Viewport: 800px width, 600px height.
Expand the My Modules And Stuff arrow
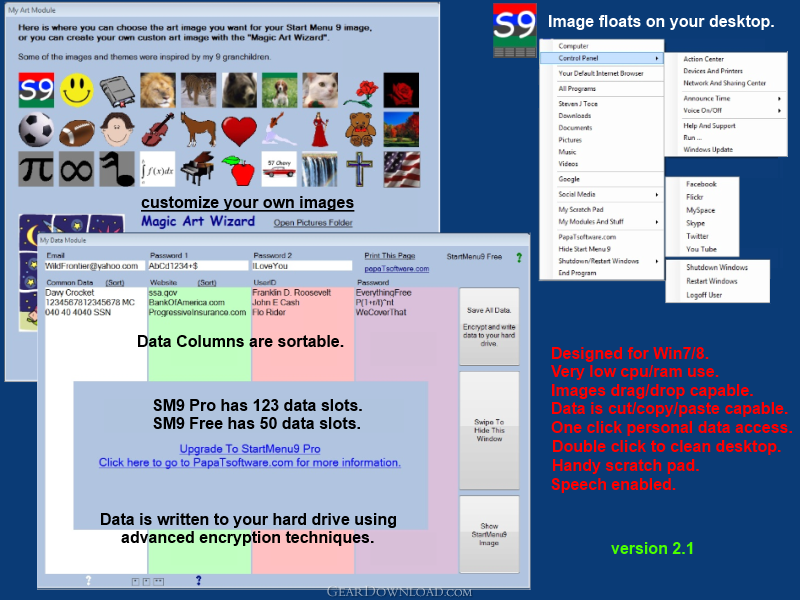tap(657, 222)
